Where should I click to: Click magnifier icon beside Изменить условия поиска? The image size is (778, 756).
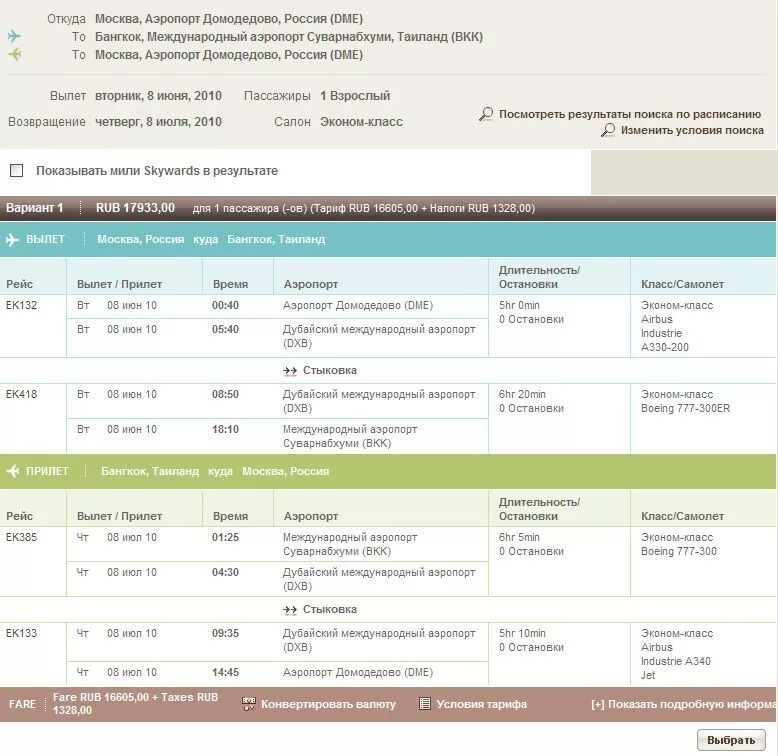(x=608, y=130)
